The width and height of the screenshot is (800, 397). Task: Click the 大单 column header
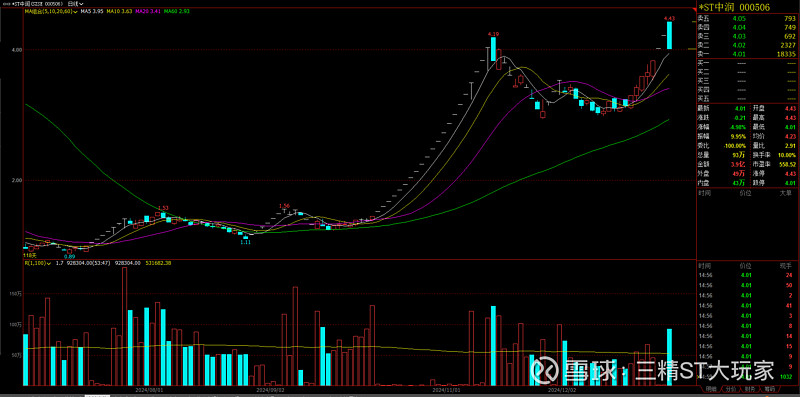pyautogui.click(x=786, y=193)
